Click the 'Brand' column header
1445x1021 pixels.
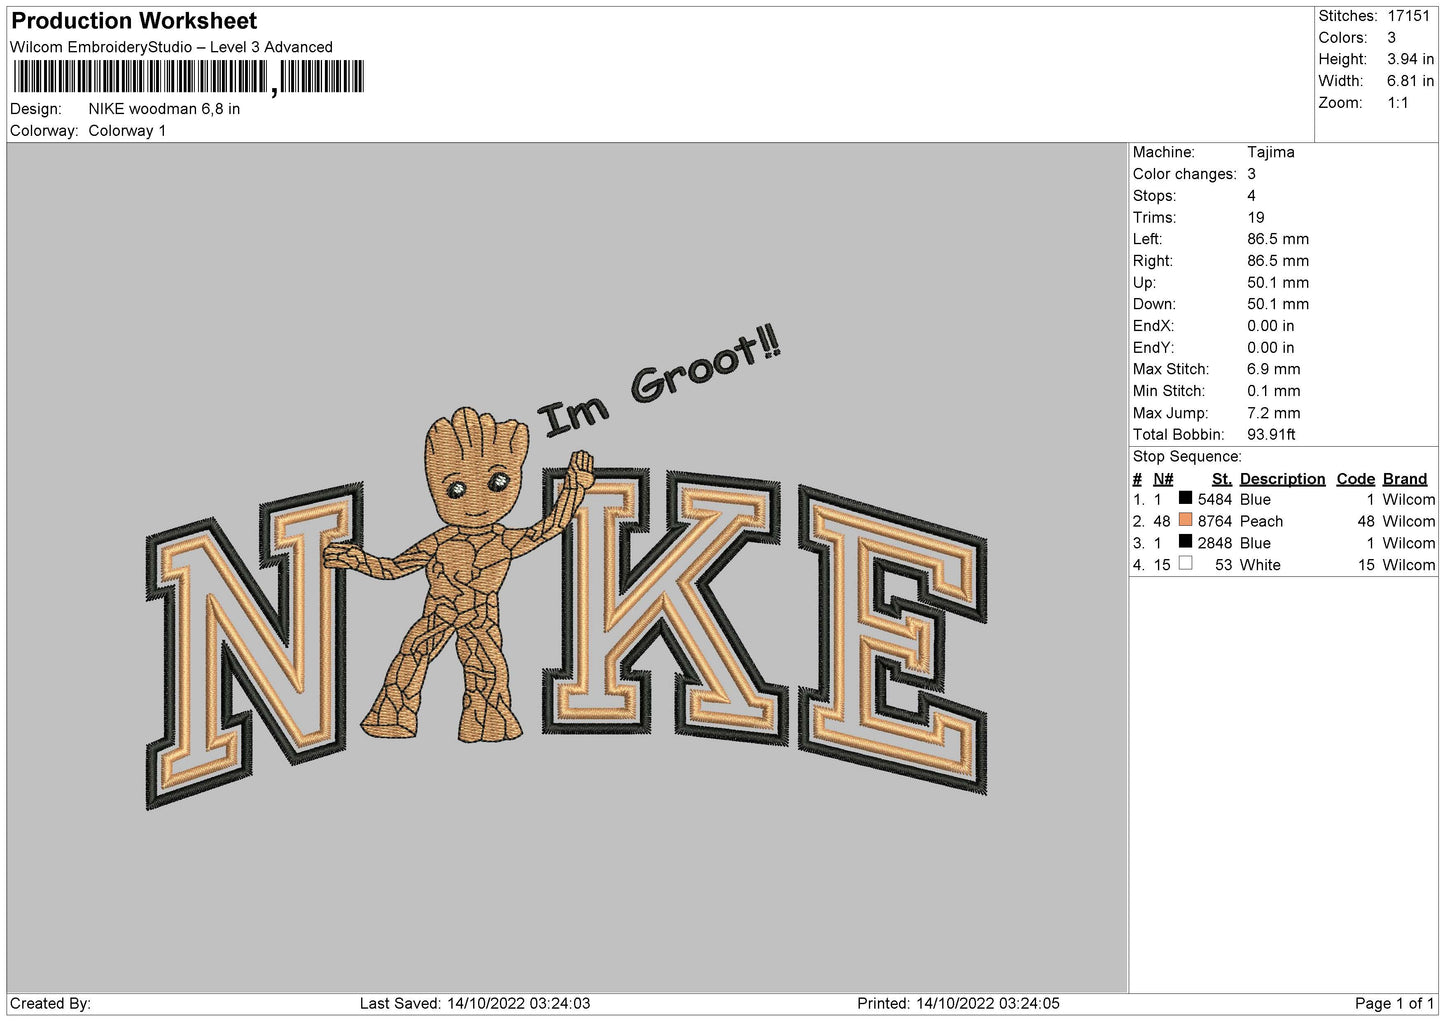coord(1405,479)
